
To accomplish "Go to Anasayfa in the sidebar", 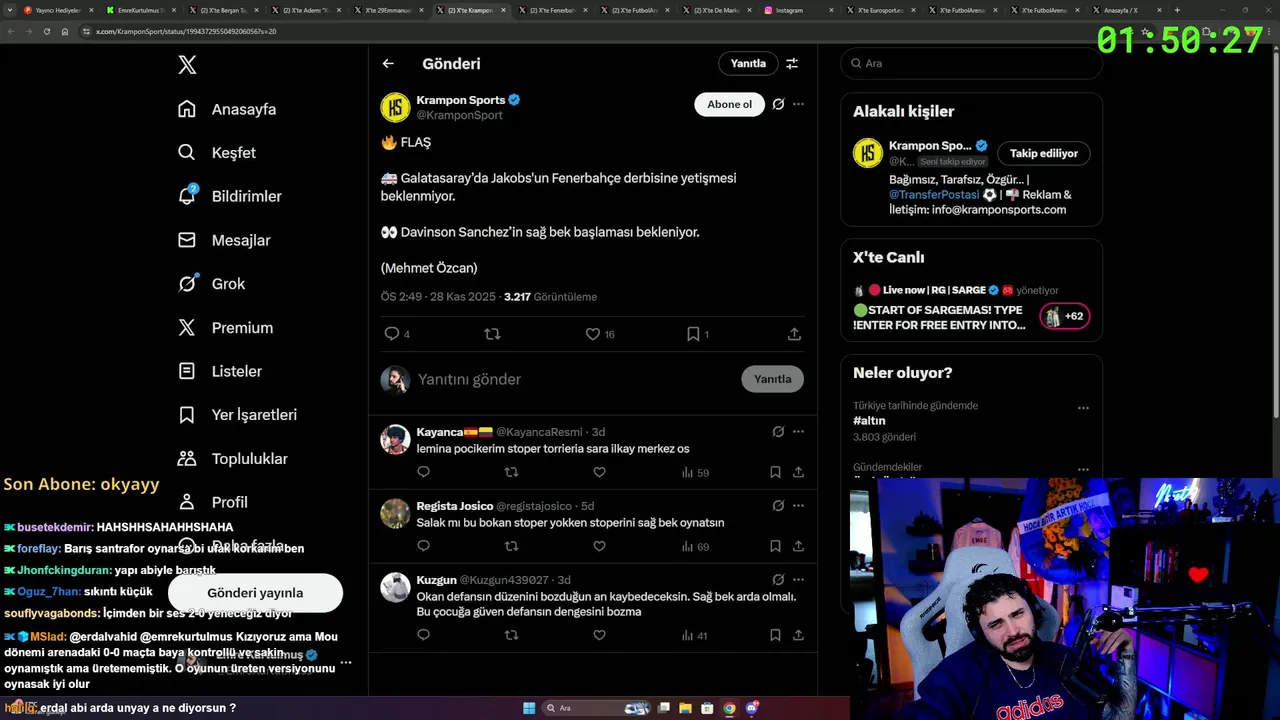I will (x=227, y=109).
